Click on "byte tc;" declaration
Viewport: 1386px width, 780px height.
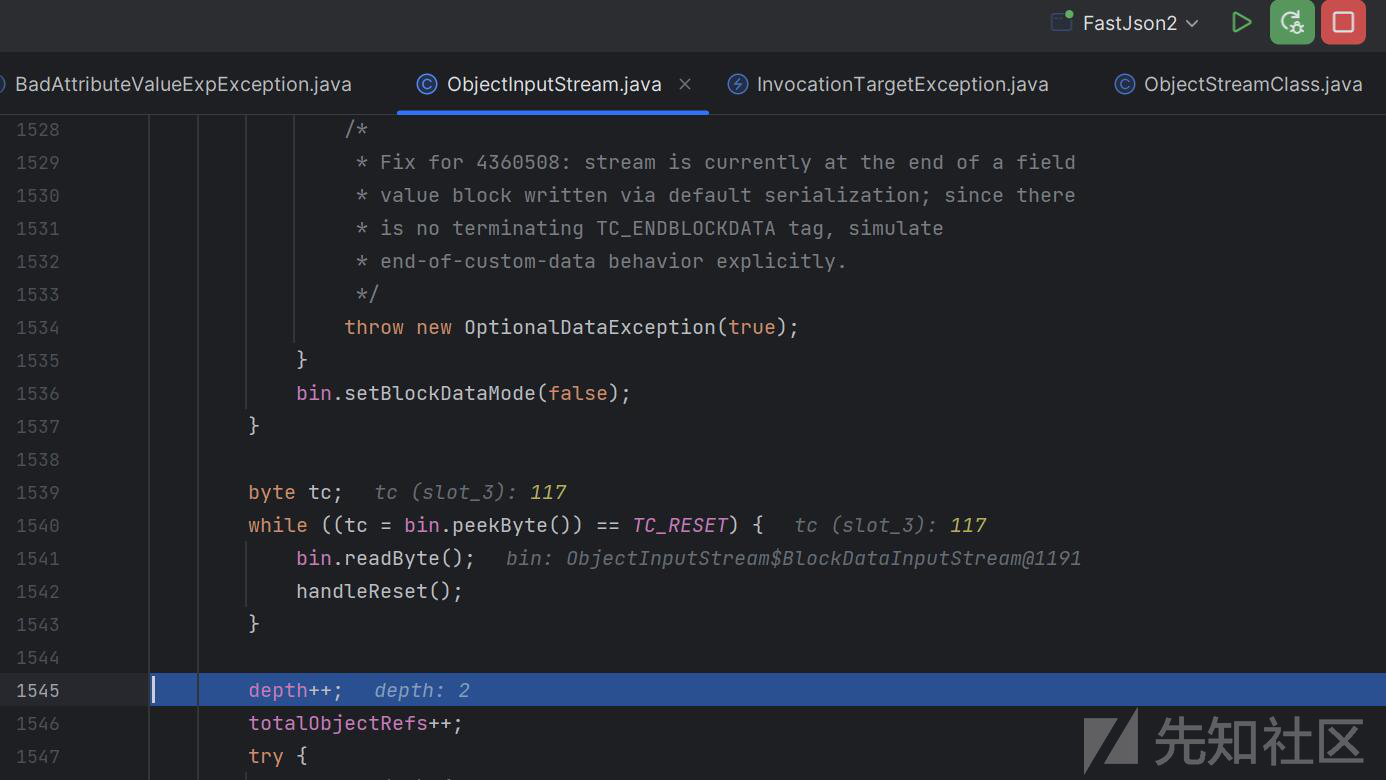point(295,492)
